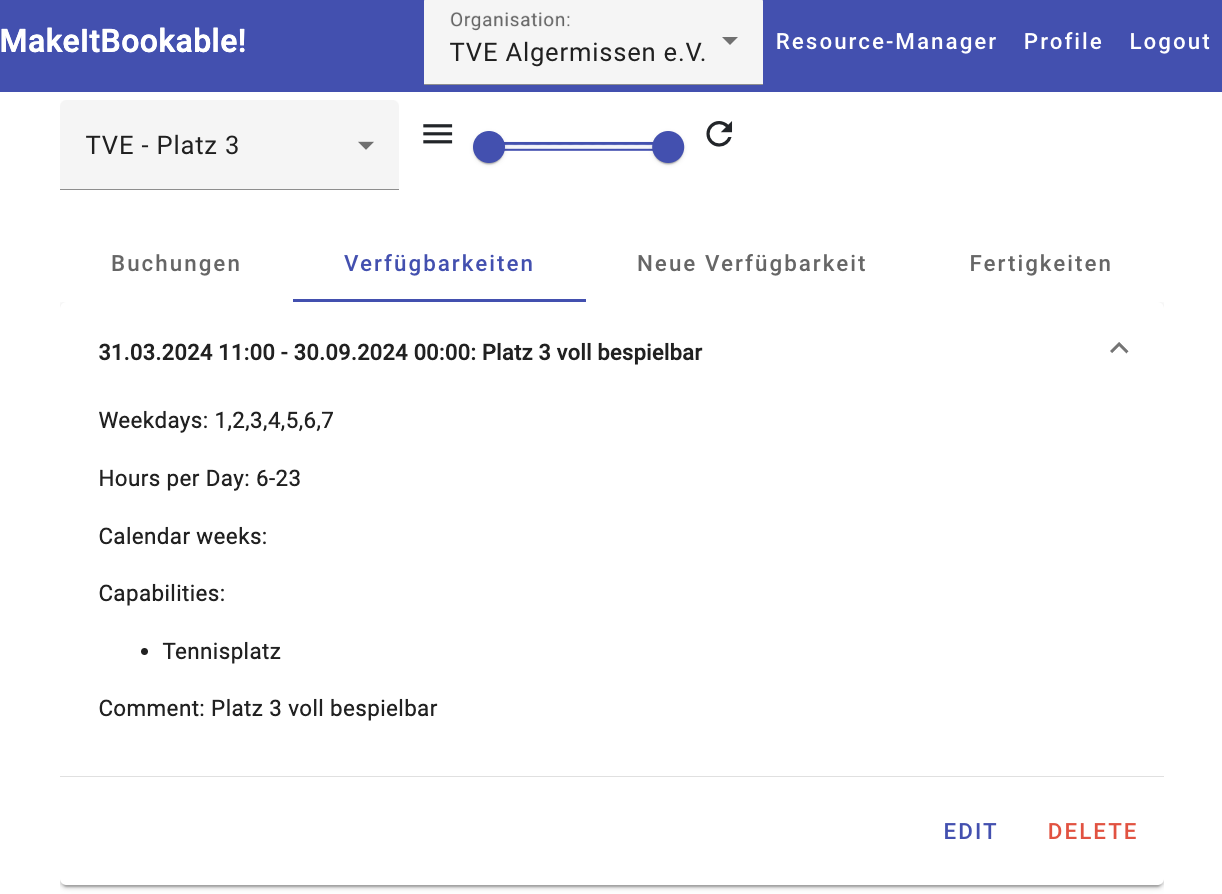
Task: Open Resource-Manager from the top bar
Action: (x=886, y=42)
